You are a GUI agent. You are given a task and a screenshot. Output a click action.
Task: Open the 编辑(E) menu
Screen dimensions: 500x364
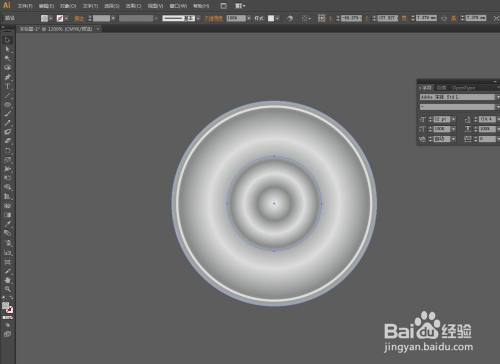pos(46,6)
